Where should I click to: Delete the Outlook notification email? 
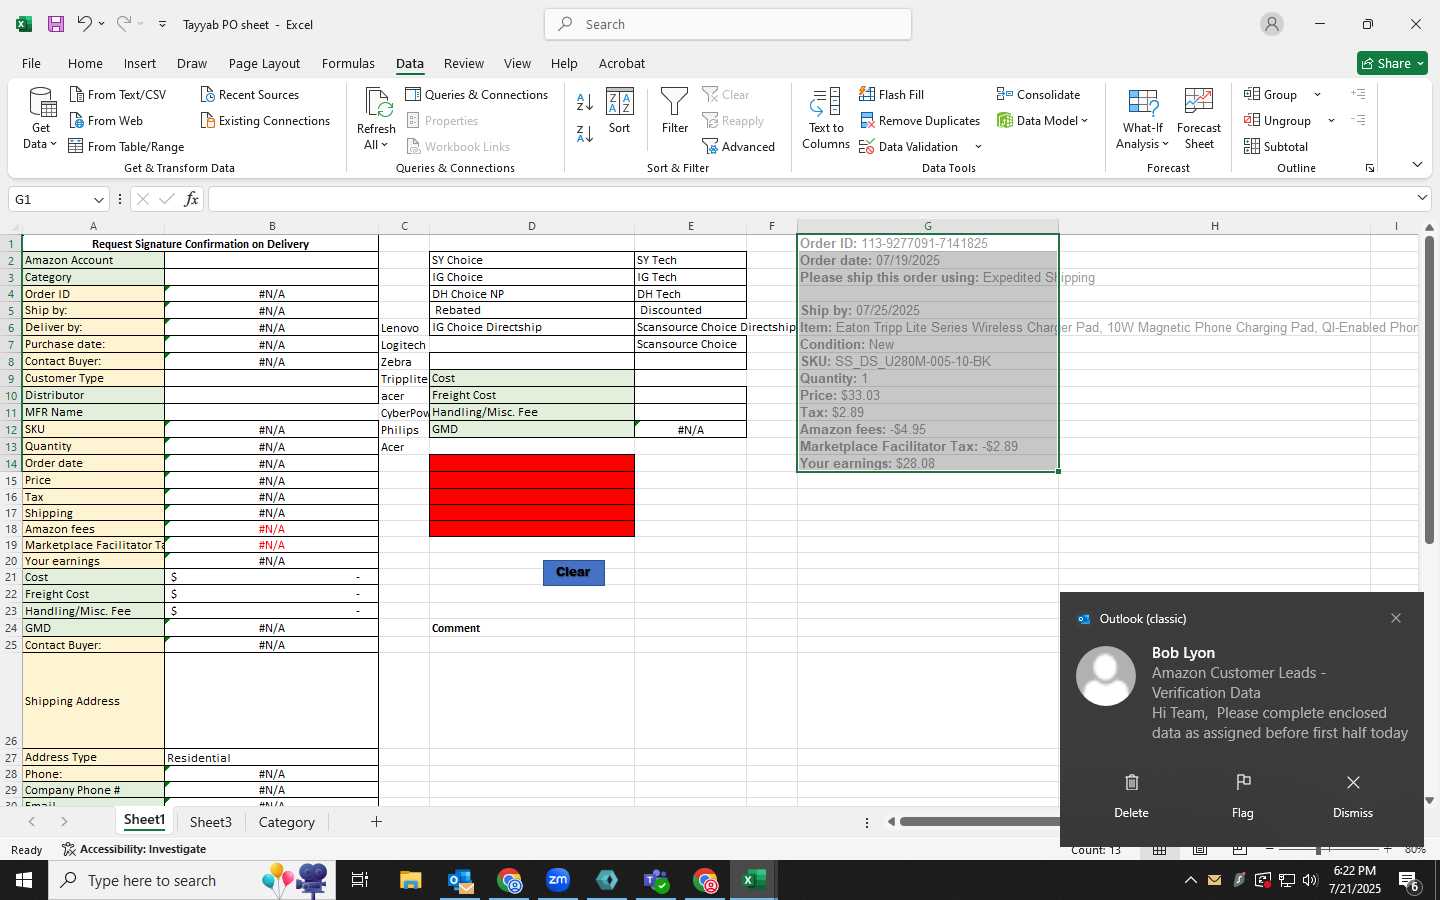point(1131,795)
